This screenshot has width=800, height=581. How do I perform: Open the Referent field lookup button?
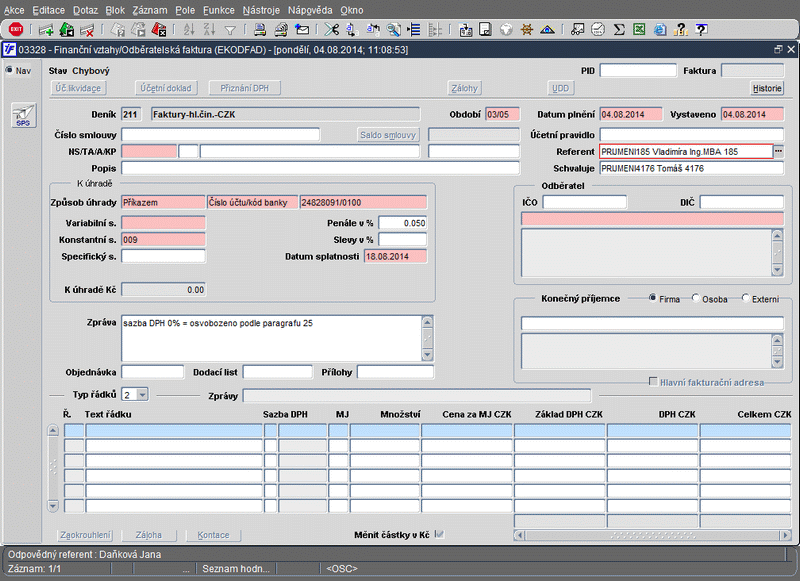779,151
